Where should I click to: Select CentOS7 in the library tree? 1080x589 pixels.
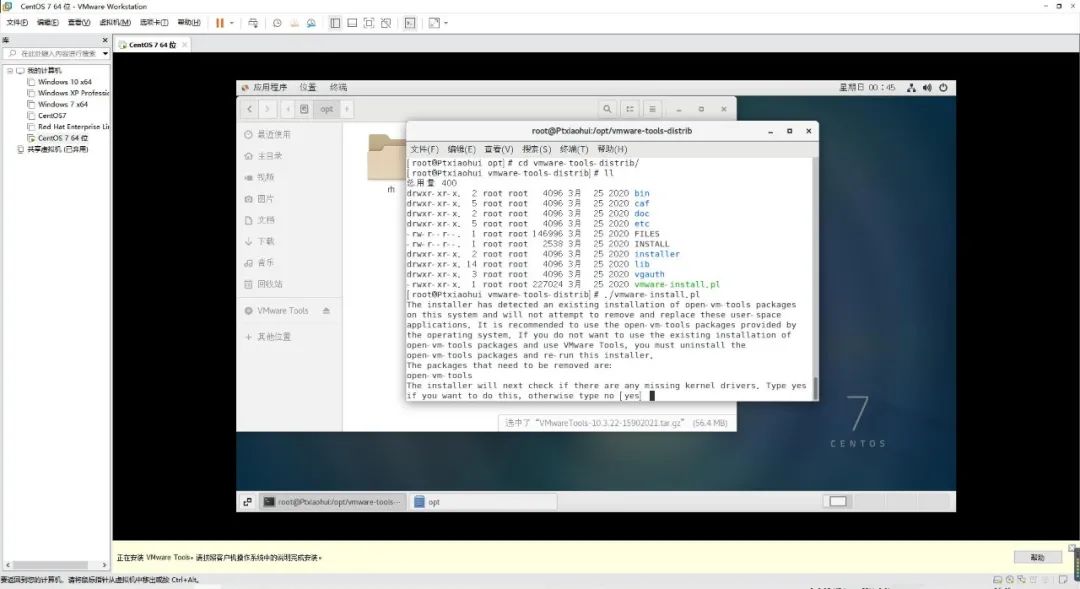[52, 116]
